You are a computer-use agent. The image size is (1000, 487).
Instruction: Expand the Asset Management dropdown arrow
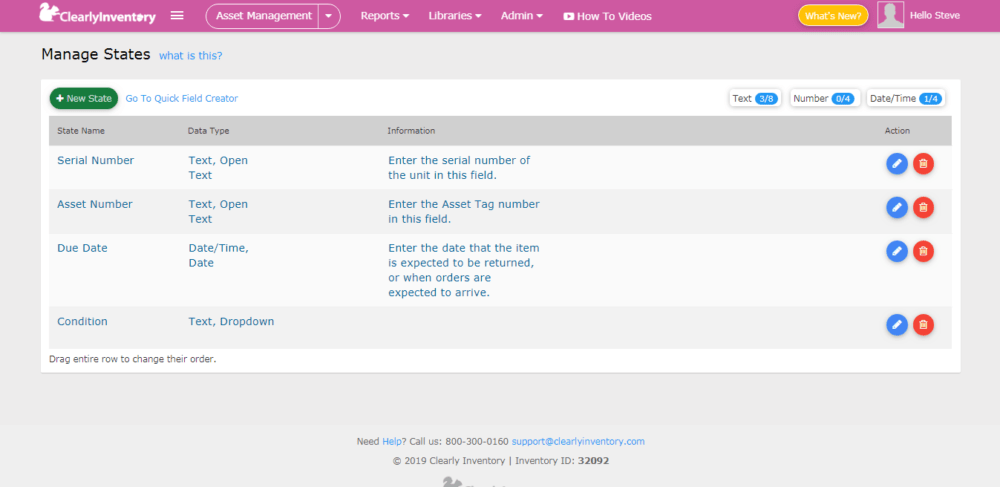[328, 16]
